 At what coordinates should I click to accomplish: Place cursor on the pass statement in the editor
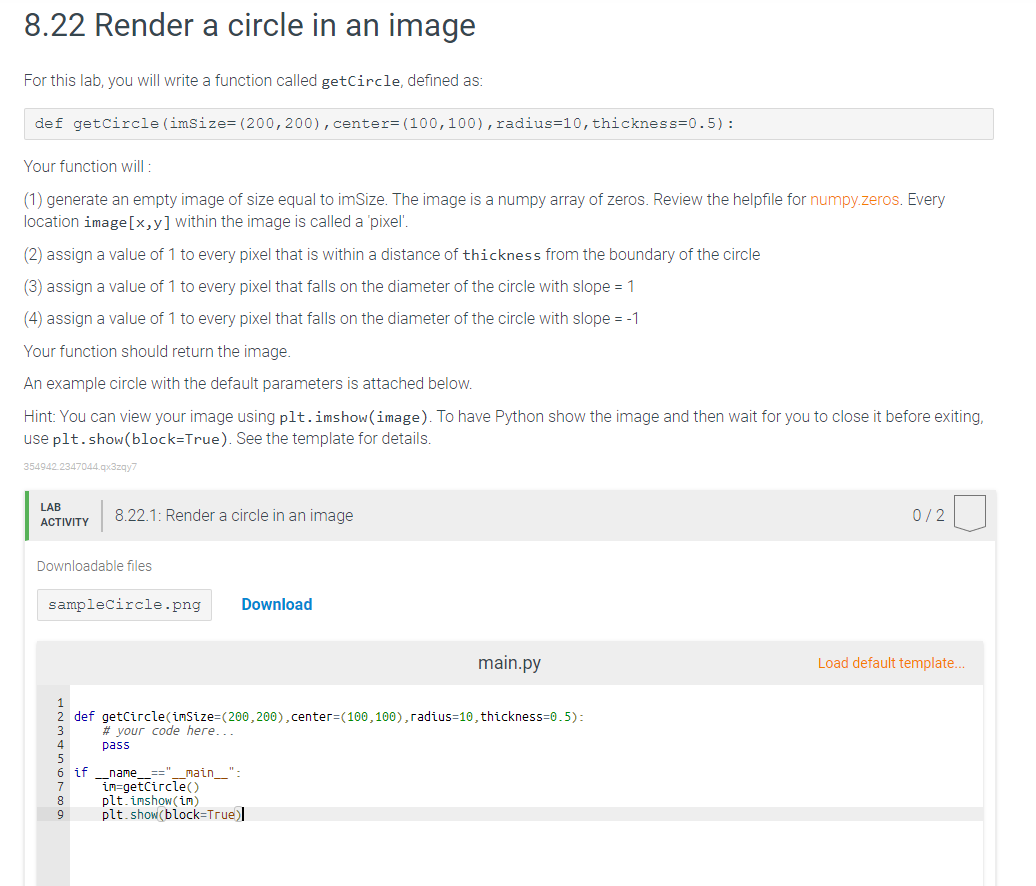click(x=115, y=744)
